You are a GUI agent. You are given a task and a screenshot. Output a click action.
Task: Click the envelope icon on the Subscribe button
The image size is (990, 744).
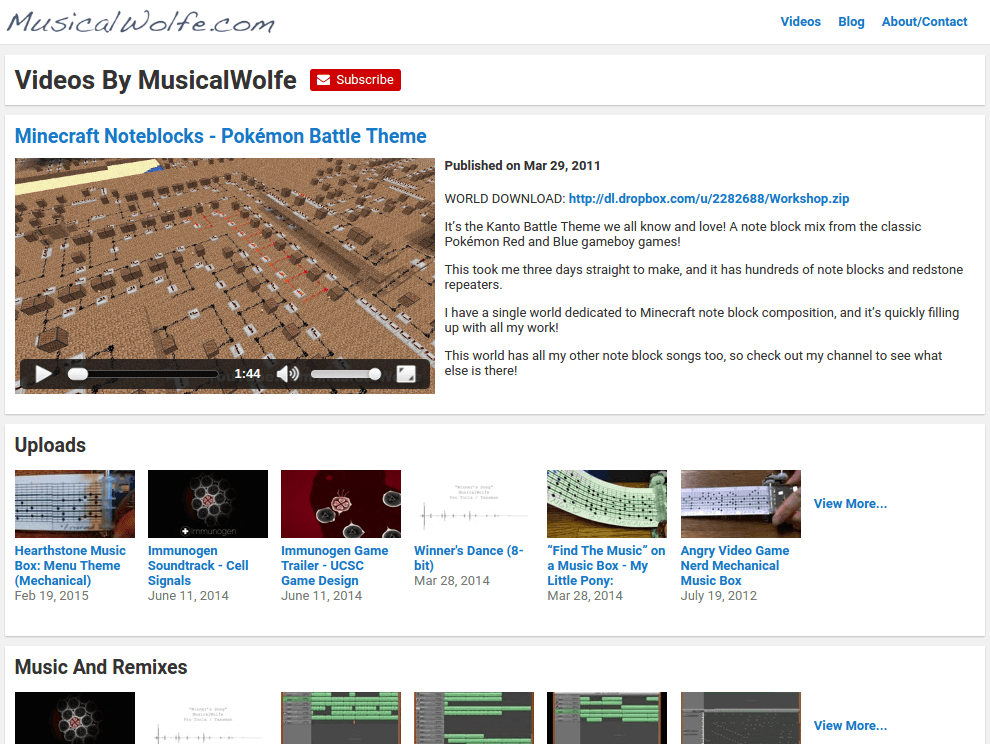coord(322,79)
